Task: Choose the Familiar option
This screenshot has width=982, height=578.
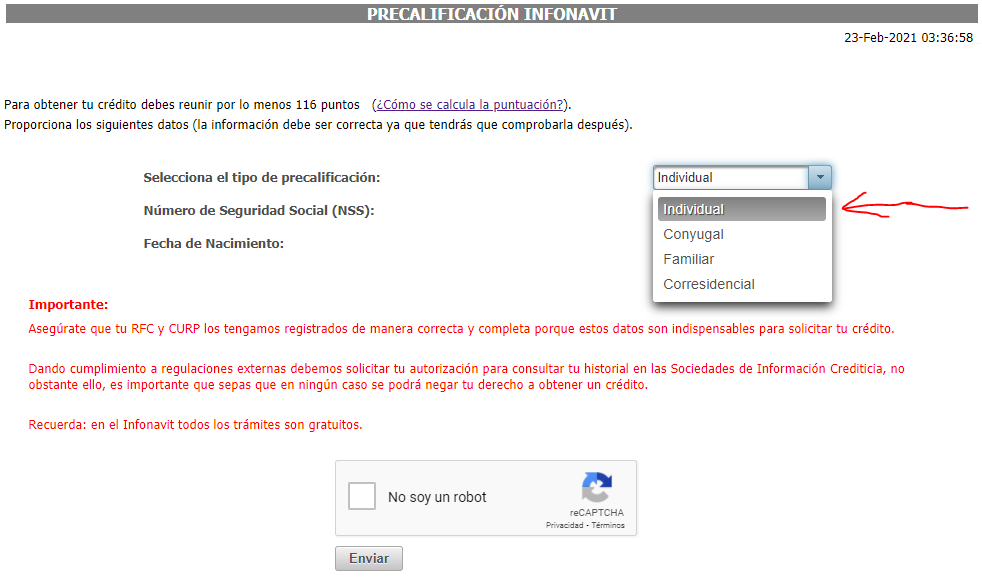Action: [742, 259]
